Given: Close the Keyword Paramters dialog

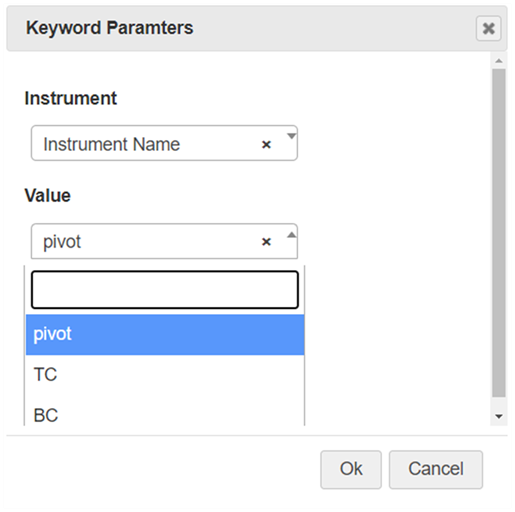Looking at the screenshot, I should coord(488,28).
